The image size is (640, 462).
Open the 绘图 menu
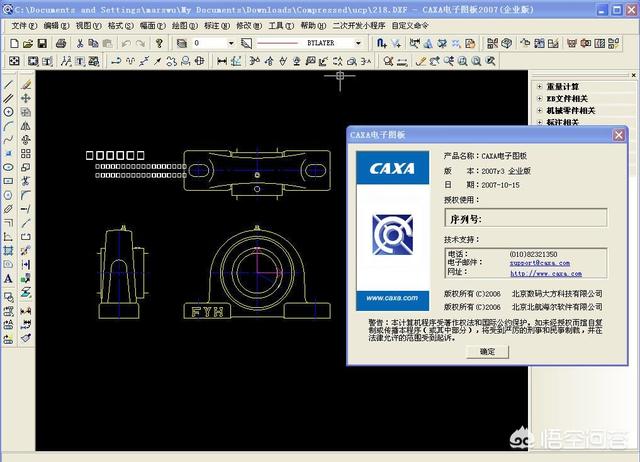[185, 26]
